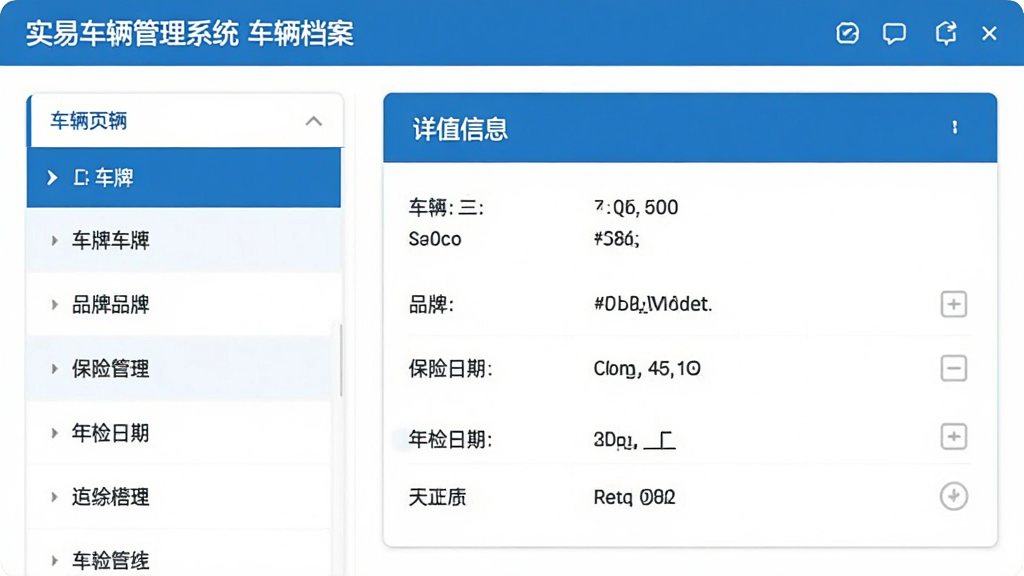Click the 品牌 value text in details

652,304
